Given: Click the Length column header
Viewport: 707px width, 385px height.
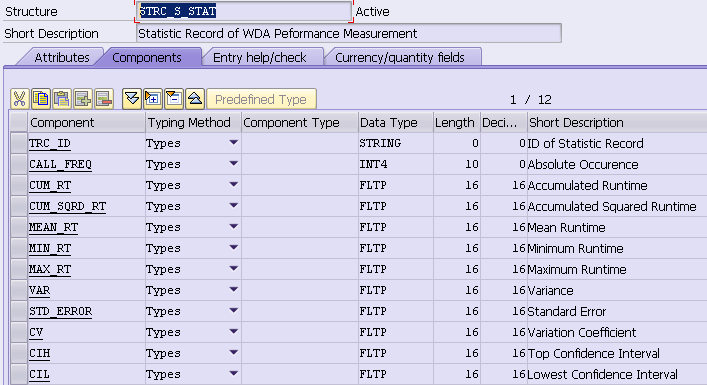Looking at the screenshot, I should point(457,123).
